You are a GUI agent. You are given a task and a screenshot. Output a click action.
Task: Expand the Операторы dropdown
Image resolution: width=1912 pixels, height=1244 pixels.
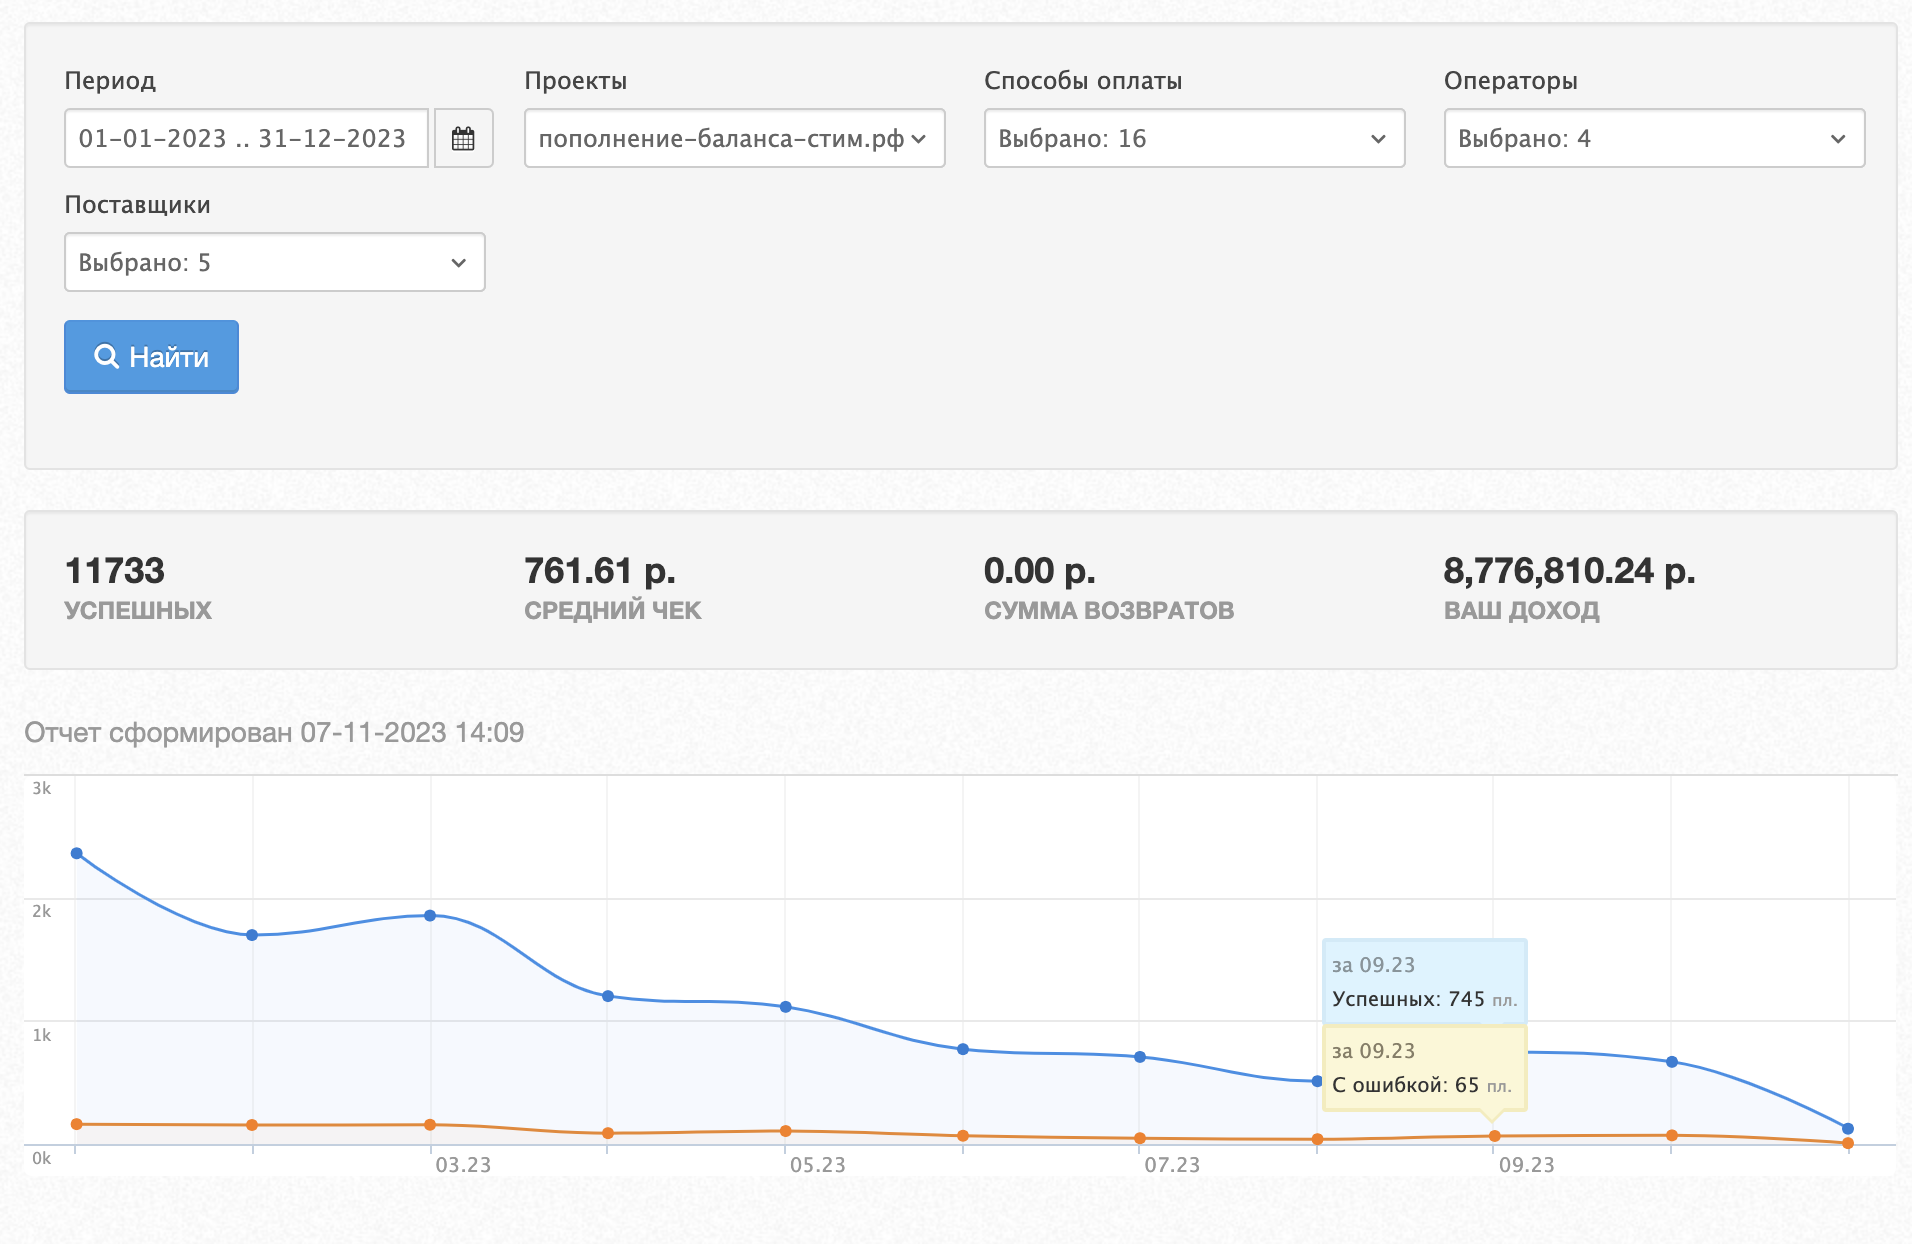click(1654, 138)
